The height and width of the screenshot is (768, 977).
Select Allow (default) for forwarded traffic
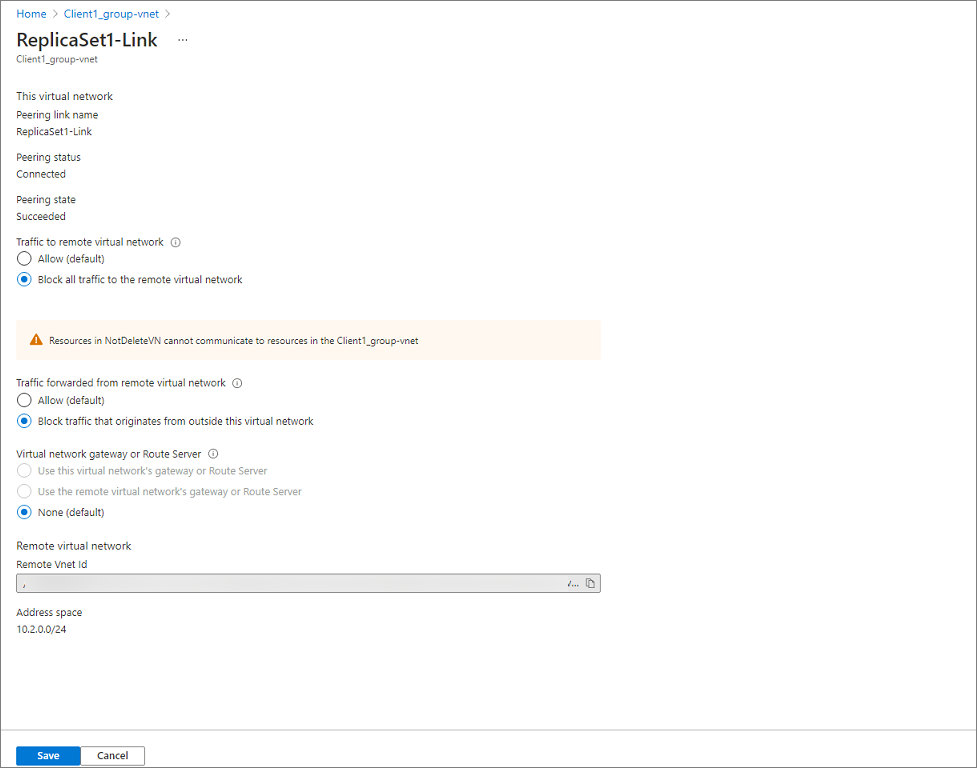point(24,400)
